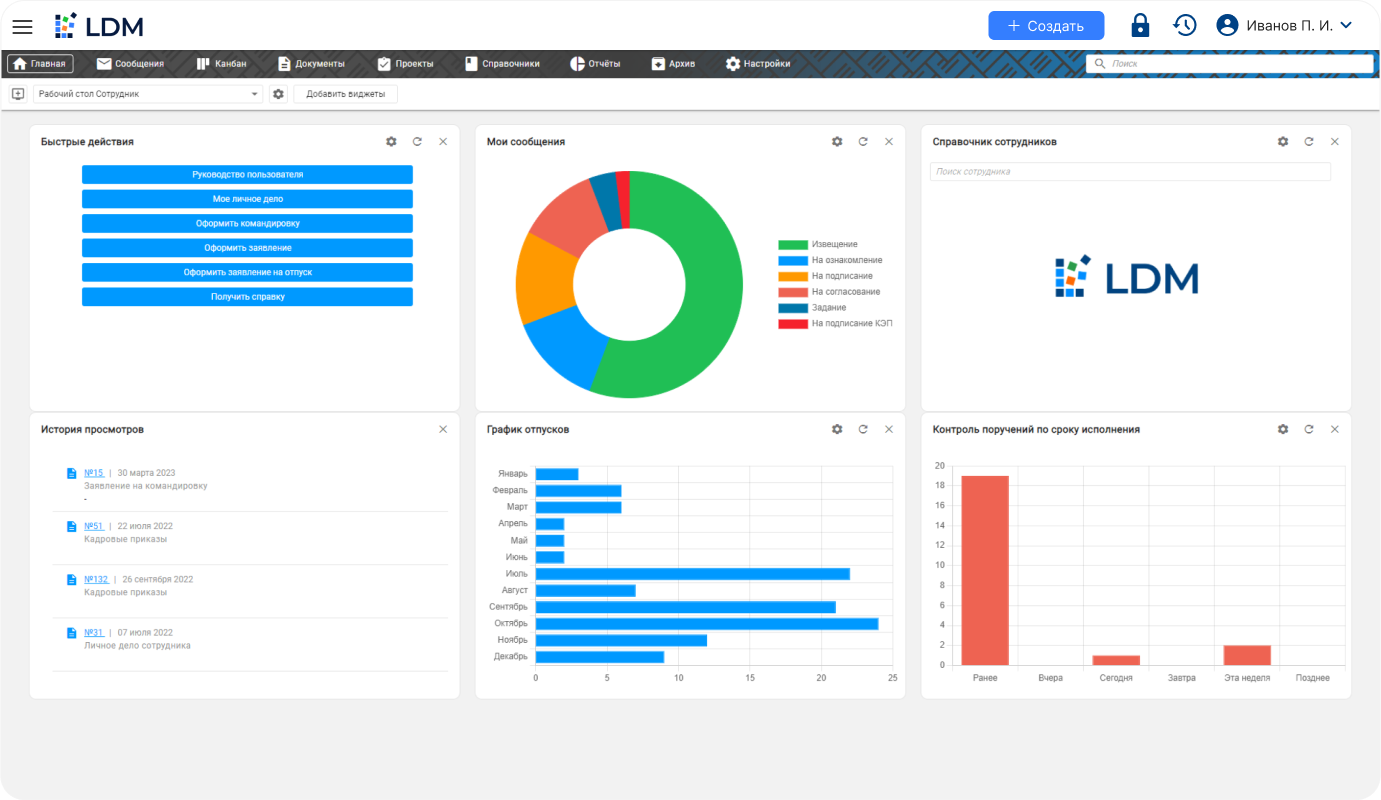
Task: Focus the top Поиск search field
Action: pyautogui.click(x=1229, y=64)
